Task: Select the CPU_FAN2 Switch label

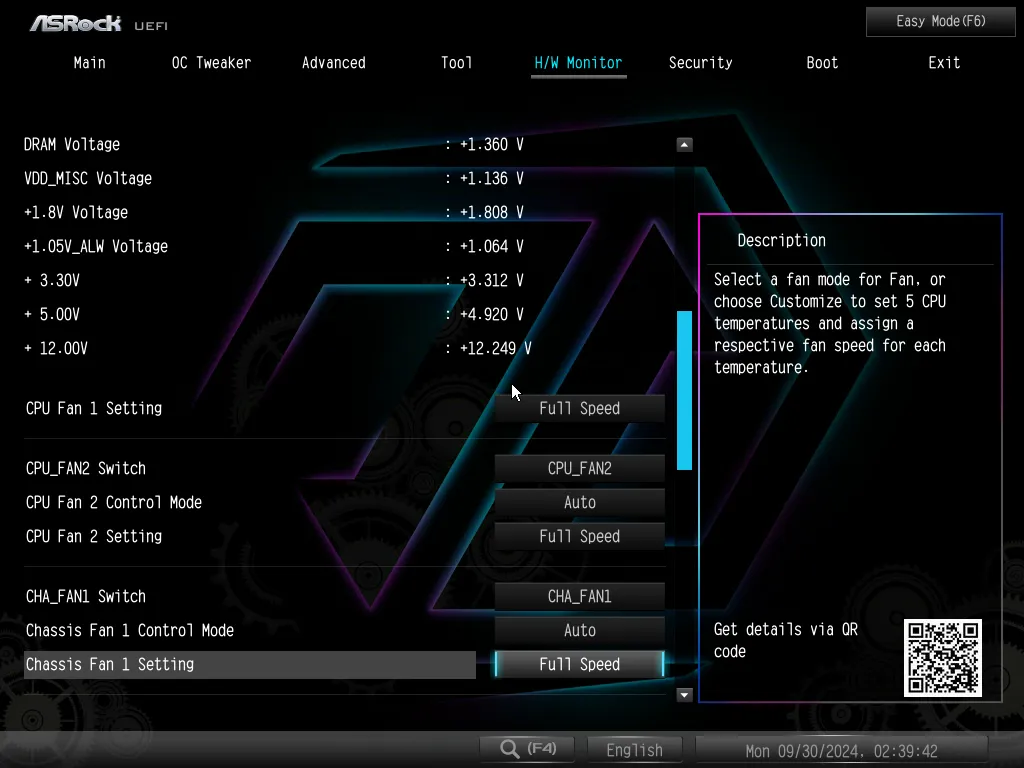Action: (x=86, y=468)
